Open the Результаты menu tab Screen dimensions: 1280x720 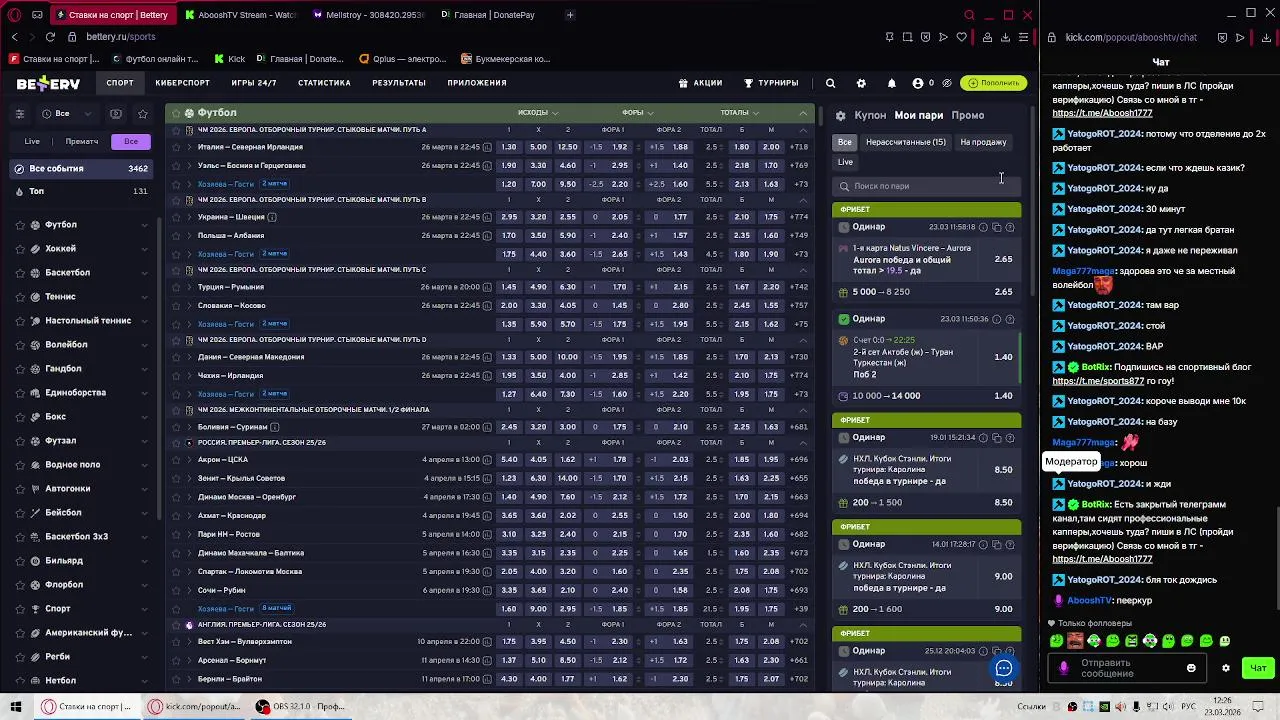pyautogui.click(x=399, y=83)
